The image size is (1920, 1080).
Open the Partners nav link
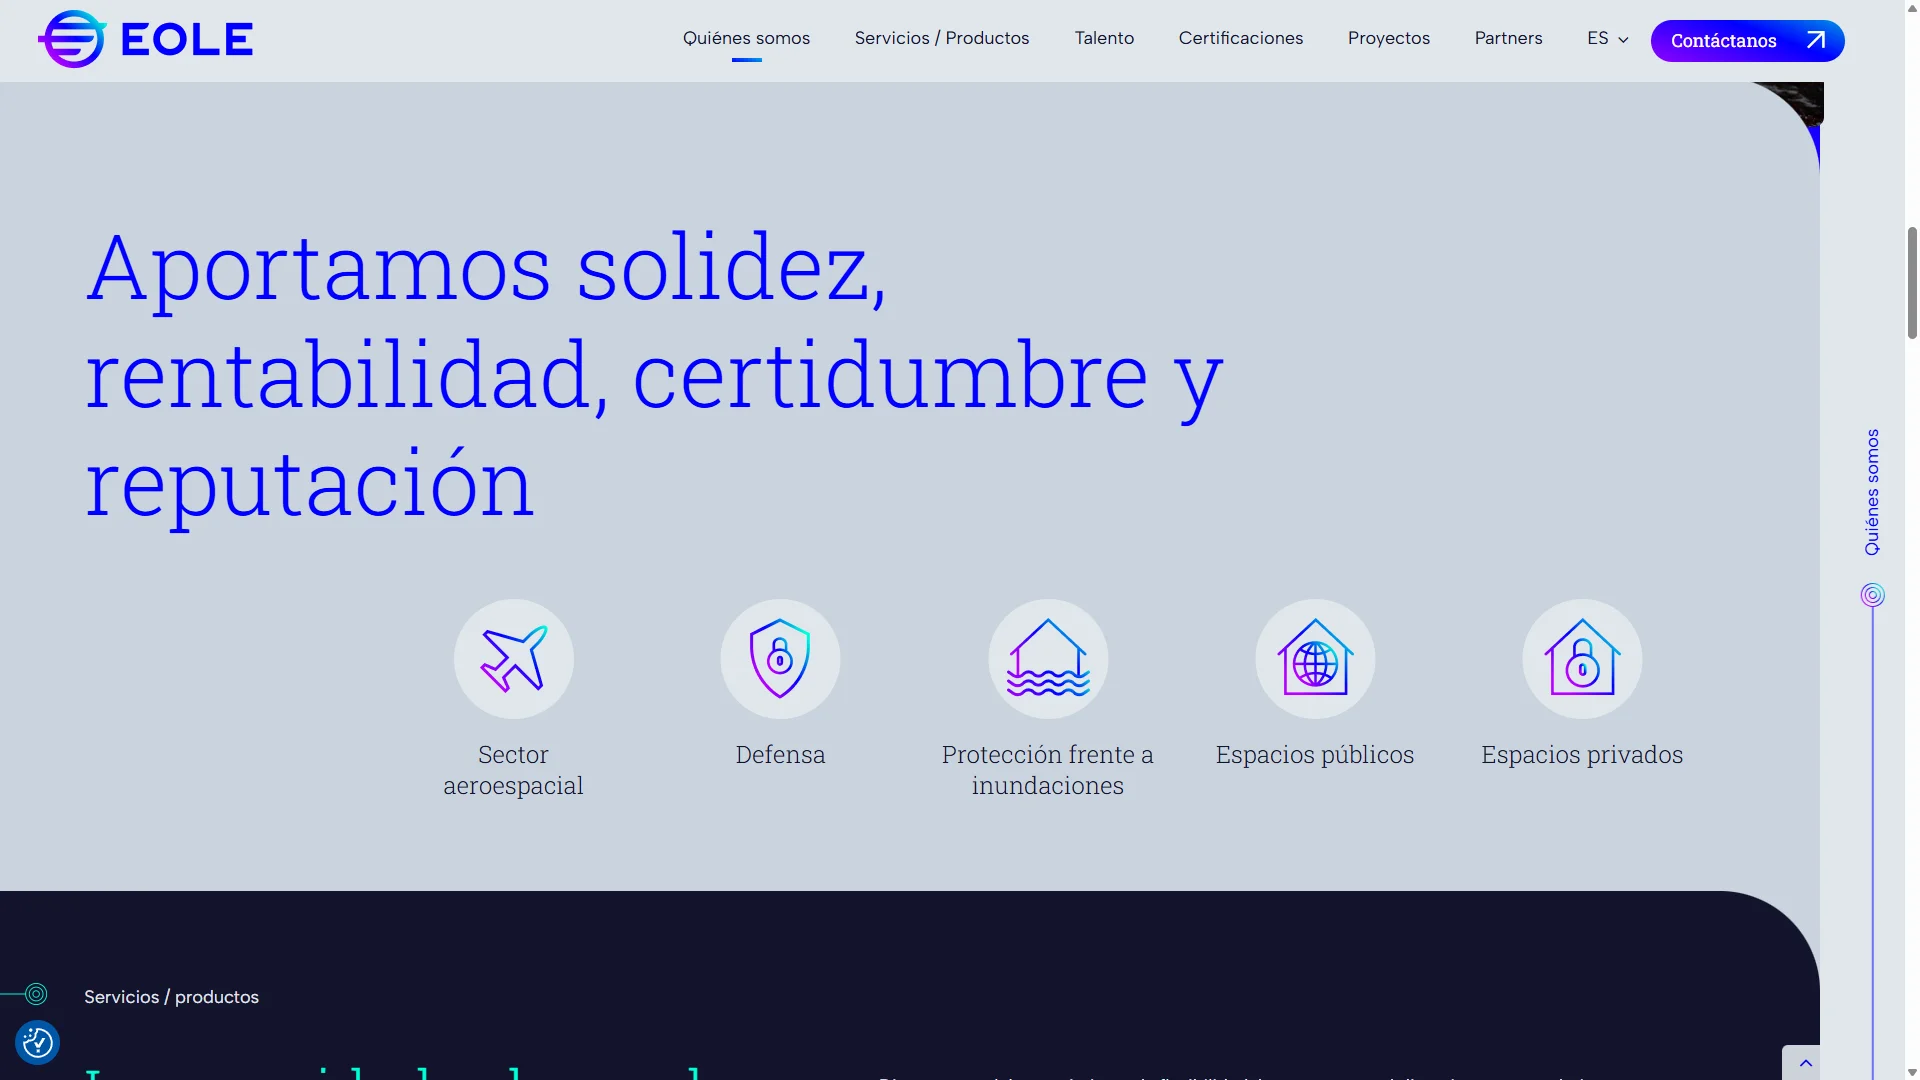(x=1508, y=38)
